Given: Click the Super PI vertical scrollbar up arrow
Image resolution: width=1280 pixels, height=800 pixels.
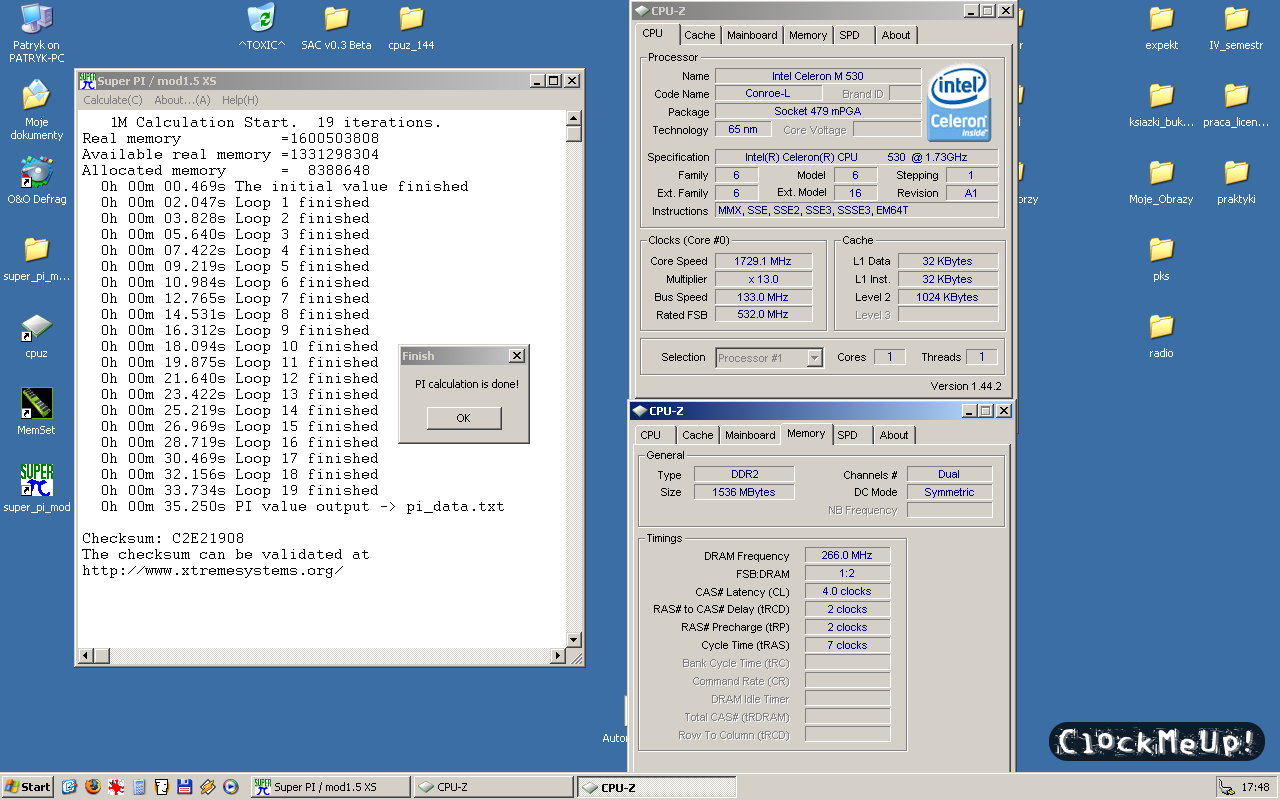Looking at the screenshot, I should (574, 118).
